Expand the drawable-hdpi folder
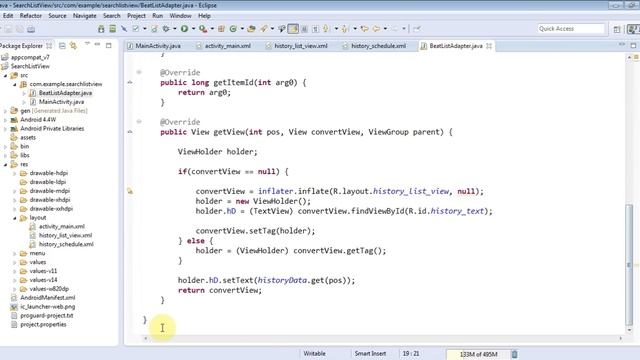Image resolution: width=640 pixels, height=360 pixels. click(15, 173)
